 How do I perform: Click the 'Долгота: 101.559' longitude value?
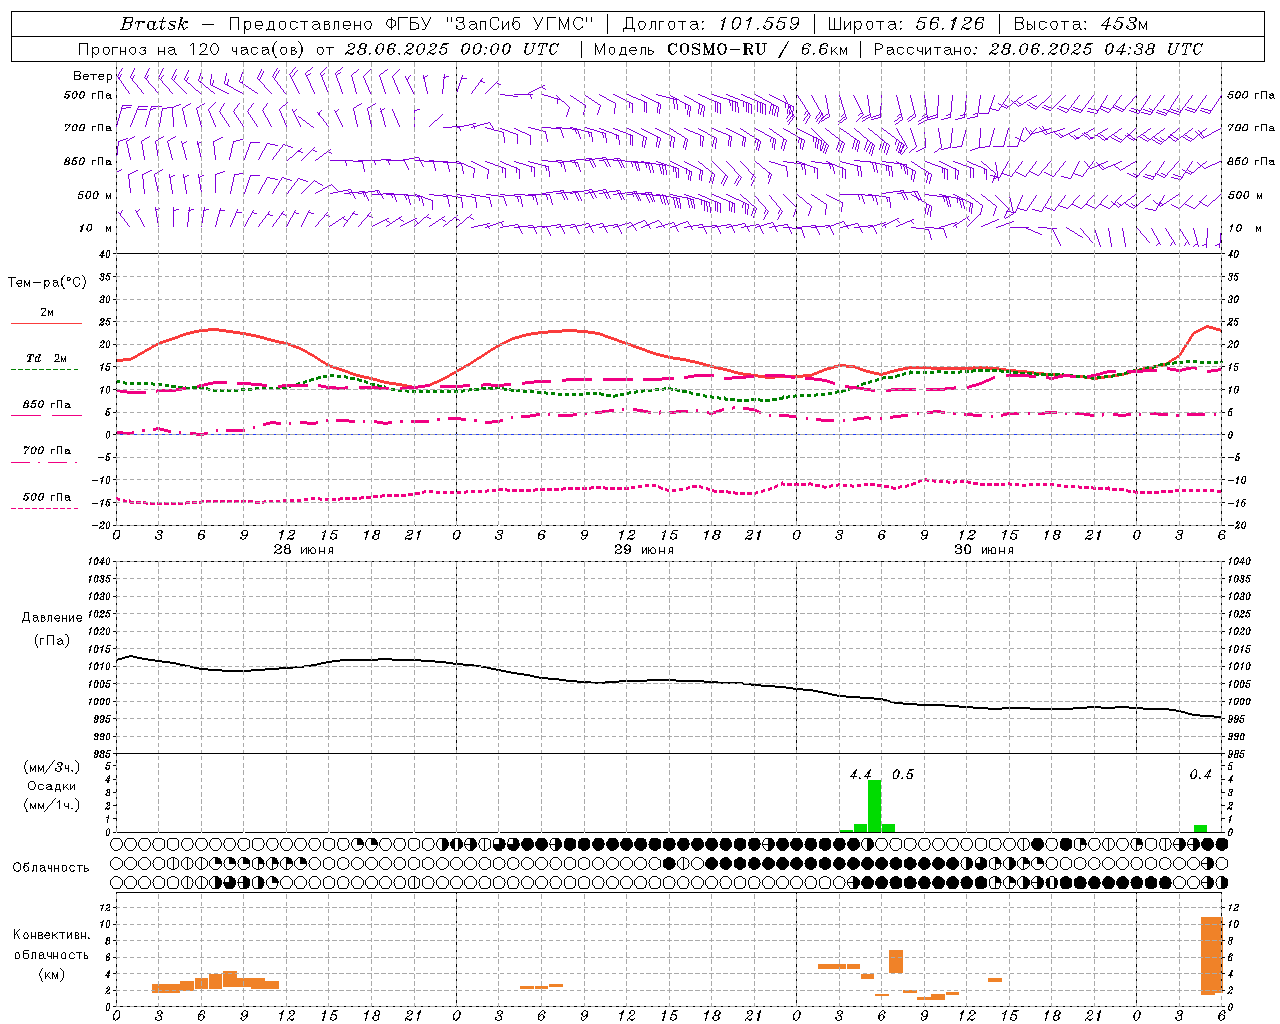(x=712, y=24)
